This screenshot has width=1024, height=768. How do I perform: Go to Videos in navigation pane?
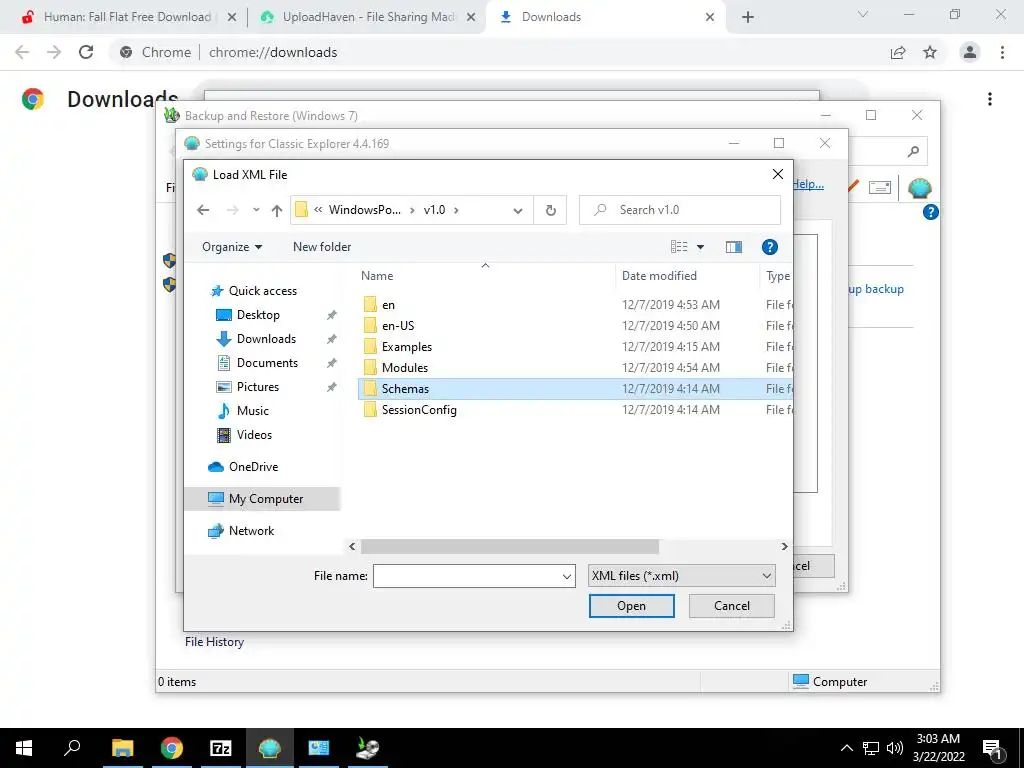[x=254, y=435]
